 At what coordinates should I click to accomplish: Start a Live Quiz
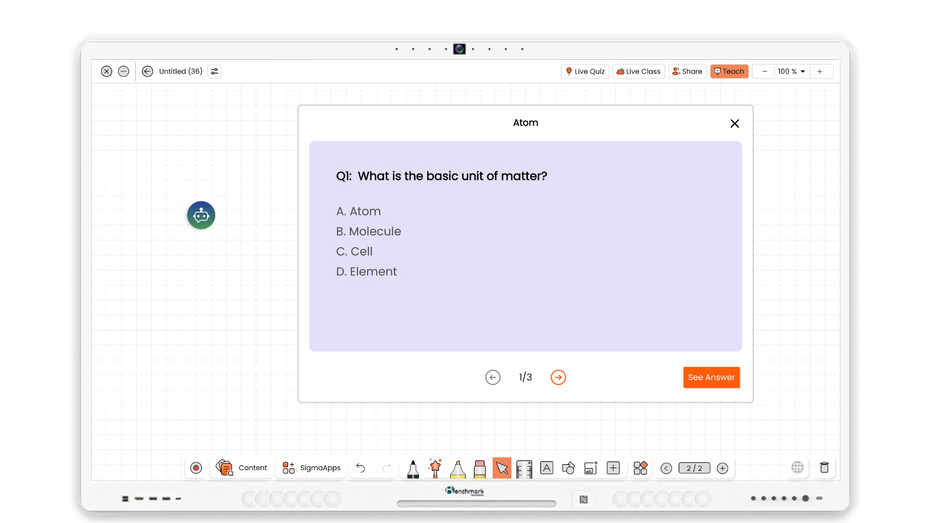(585, 71)
